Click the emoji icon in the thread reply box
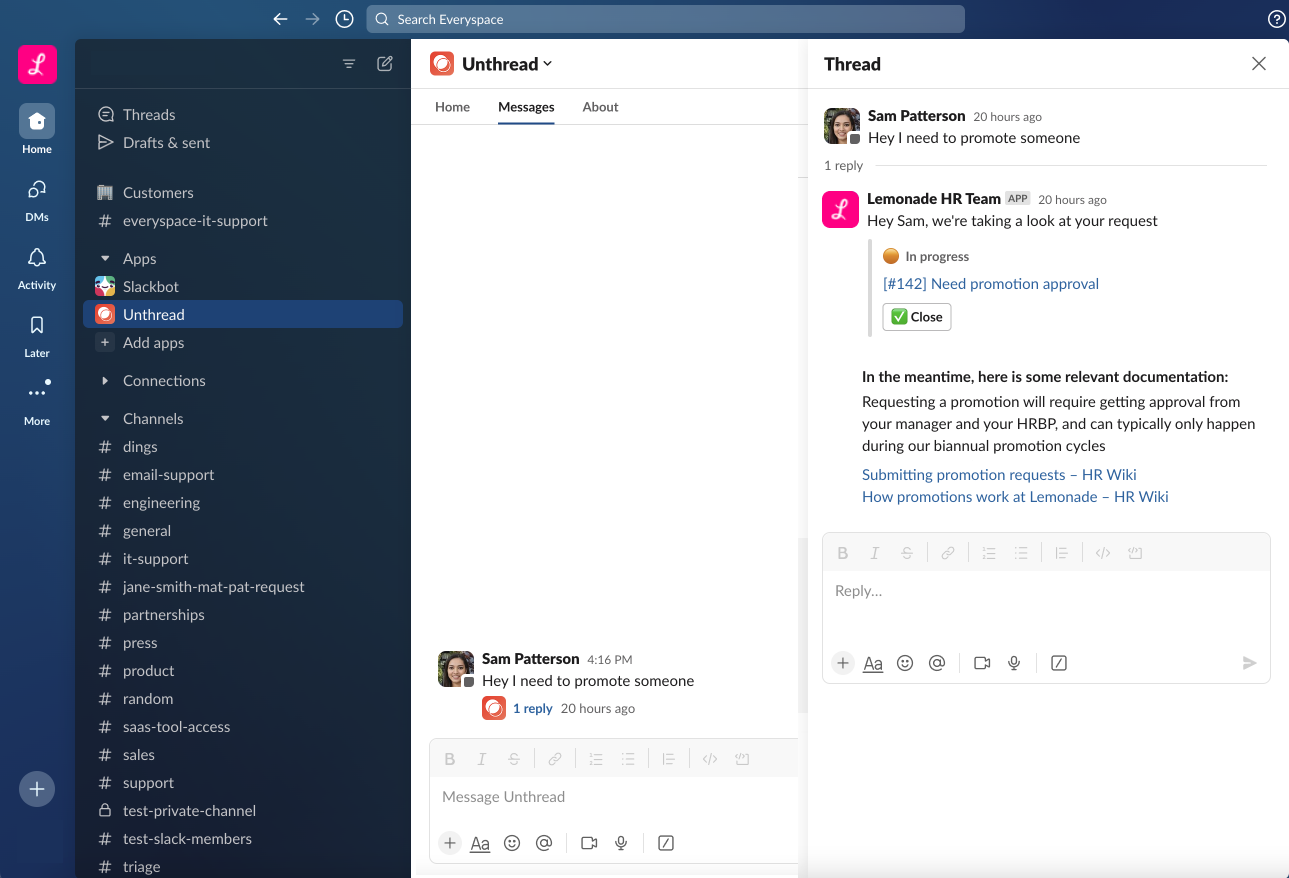Screen dimensions: 1289x878 (x=905, y=663)
